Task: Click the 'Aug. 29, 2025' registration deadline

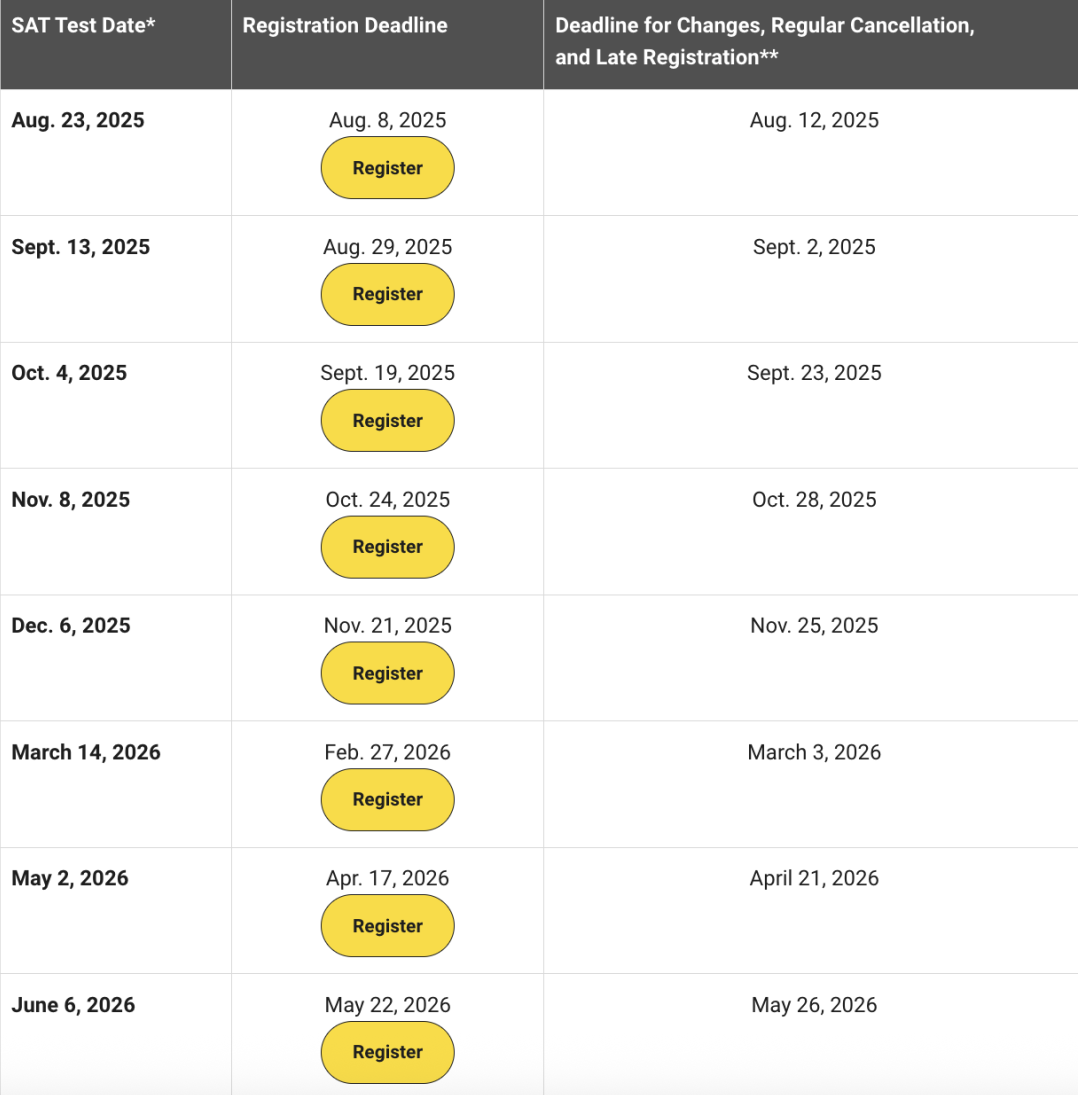Action: click(387, 247)
